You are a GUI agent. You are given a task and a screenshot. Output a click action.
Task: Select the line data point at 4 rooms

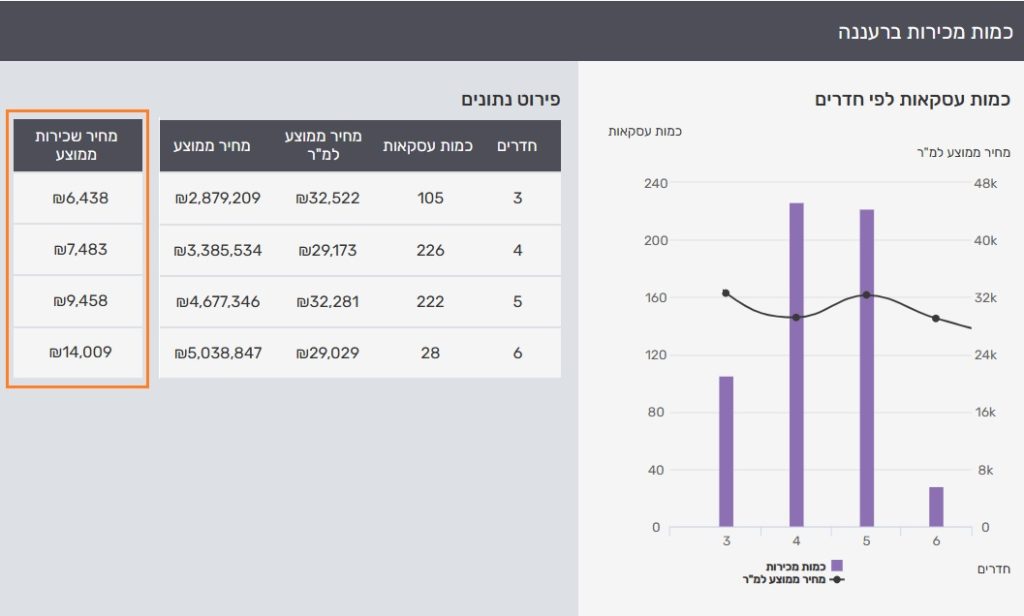click(796, 318)
